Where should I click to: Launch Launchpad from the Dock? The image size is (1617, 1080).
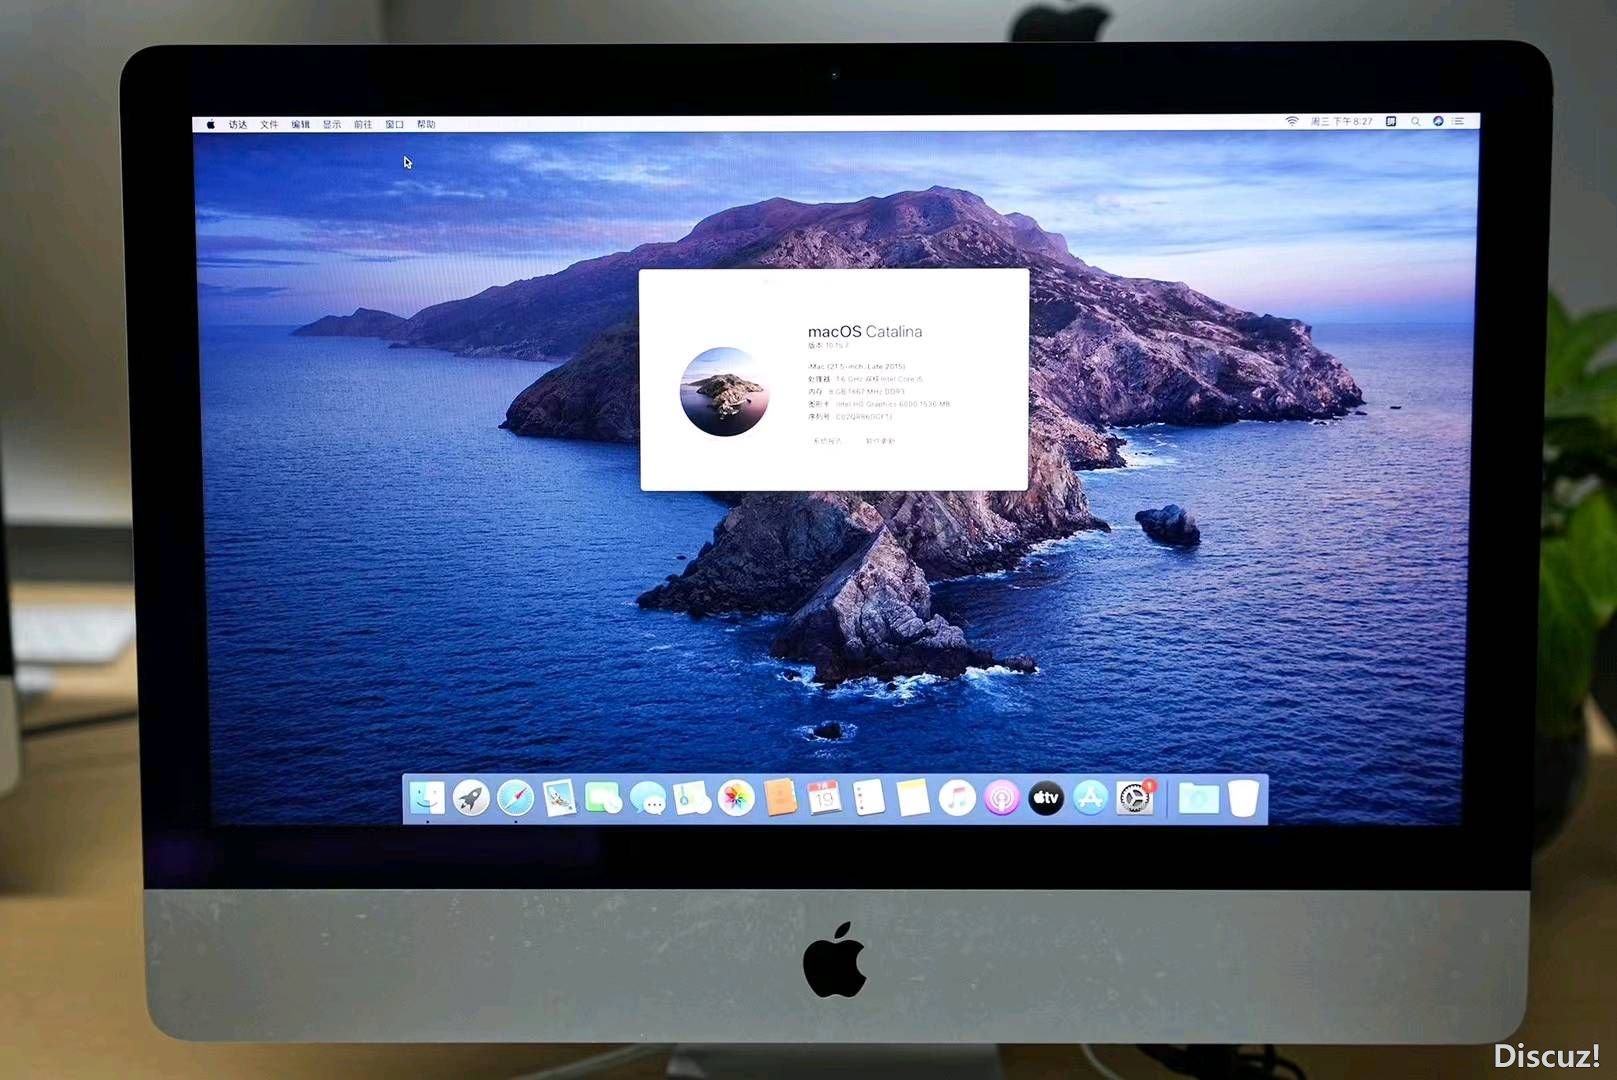[471, 798]
